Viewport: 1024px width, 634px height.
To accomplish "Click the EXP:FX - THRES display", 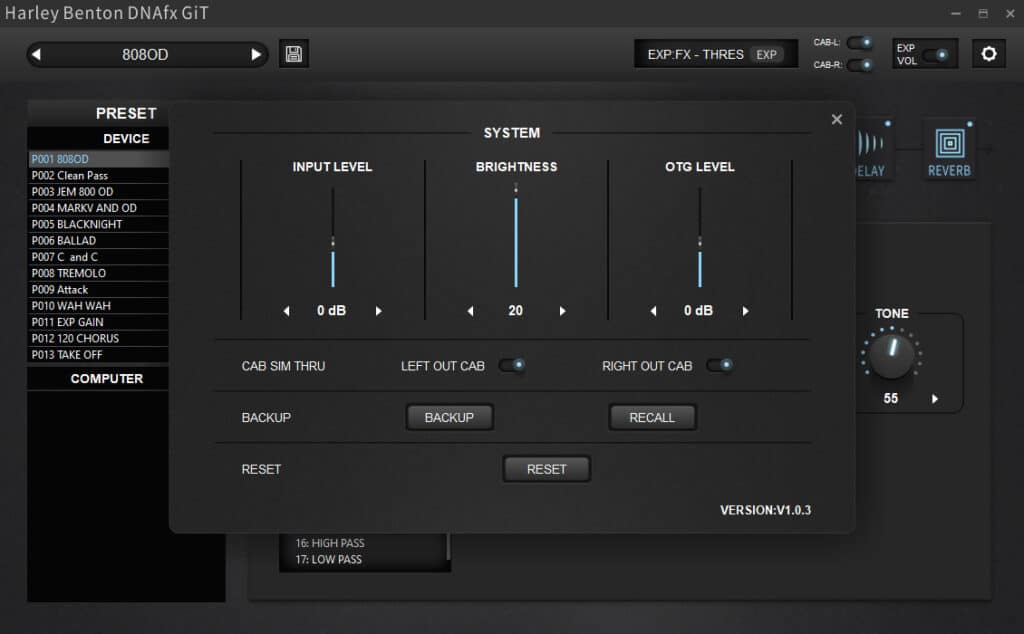I will (x=696, y=55).
